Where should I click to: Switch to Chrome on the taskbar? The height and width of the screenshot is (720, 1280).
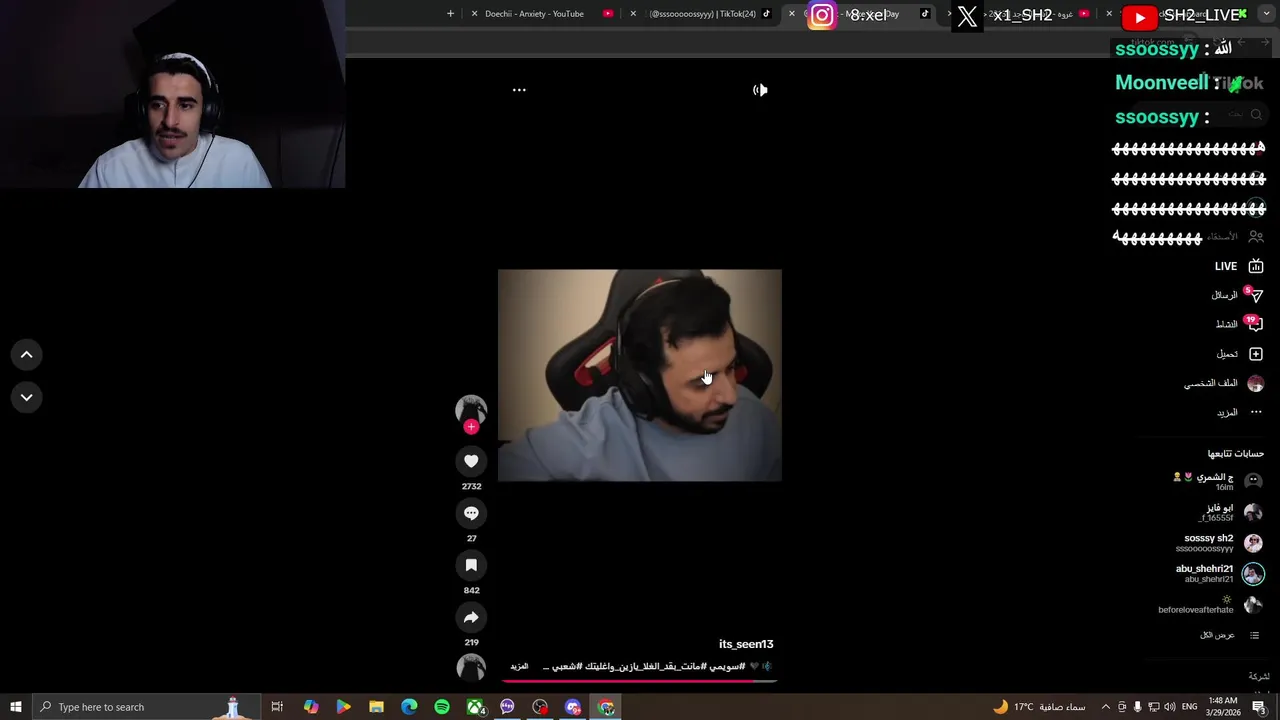click(x=606, y=707)
